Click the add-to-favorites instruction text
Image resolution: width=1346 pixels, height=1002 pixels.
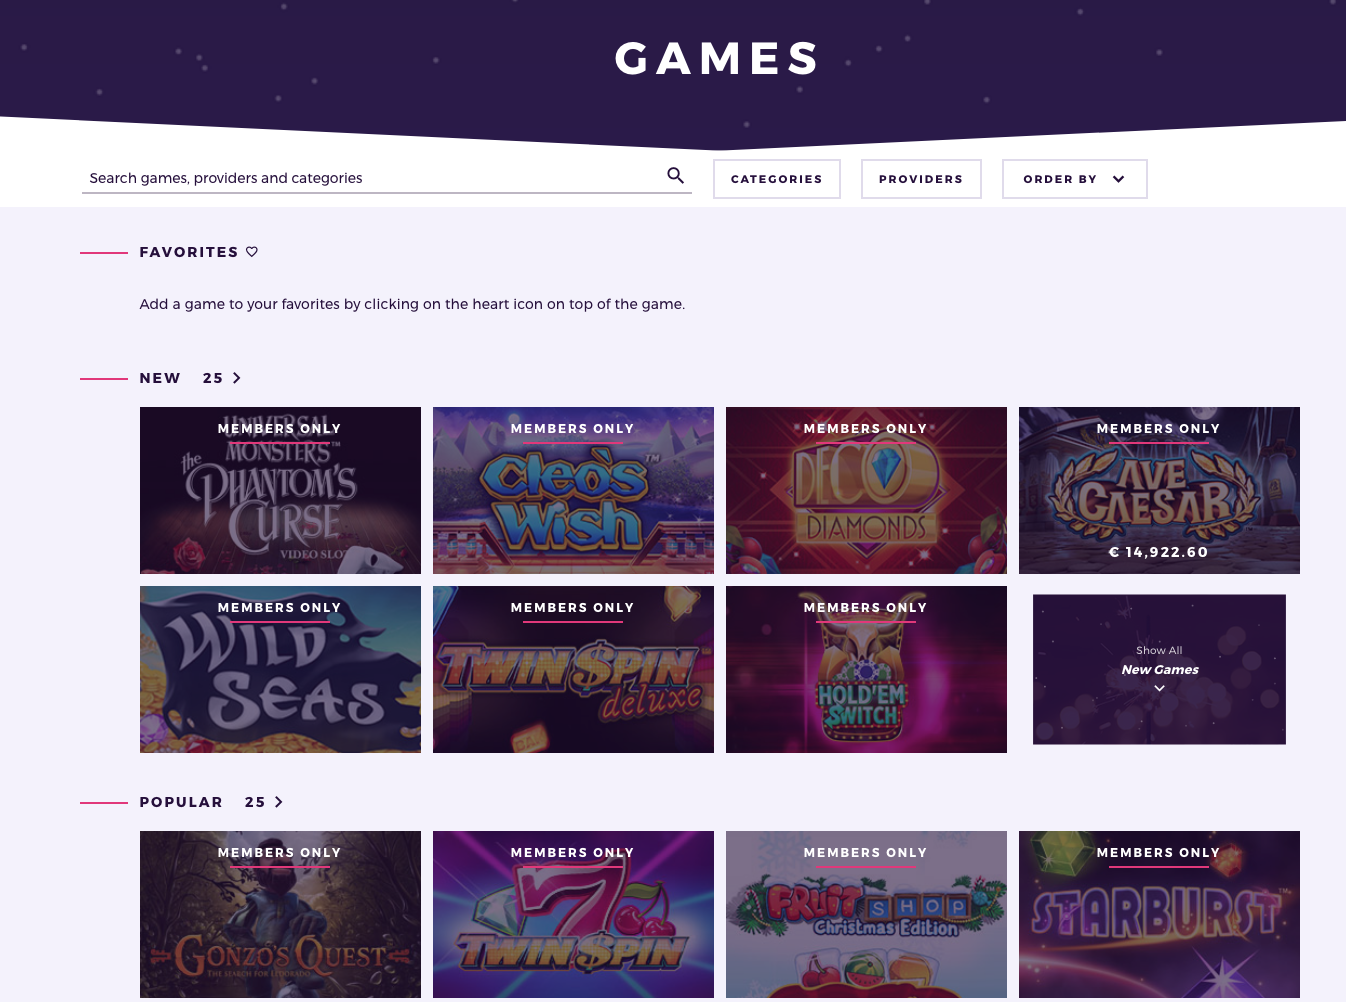click(412, 304)
